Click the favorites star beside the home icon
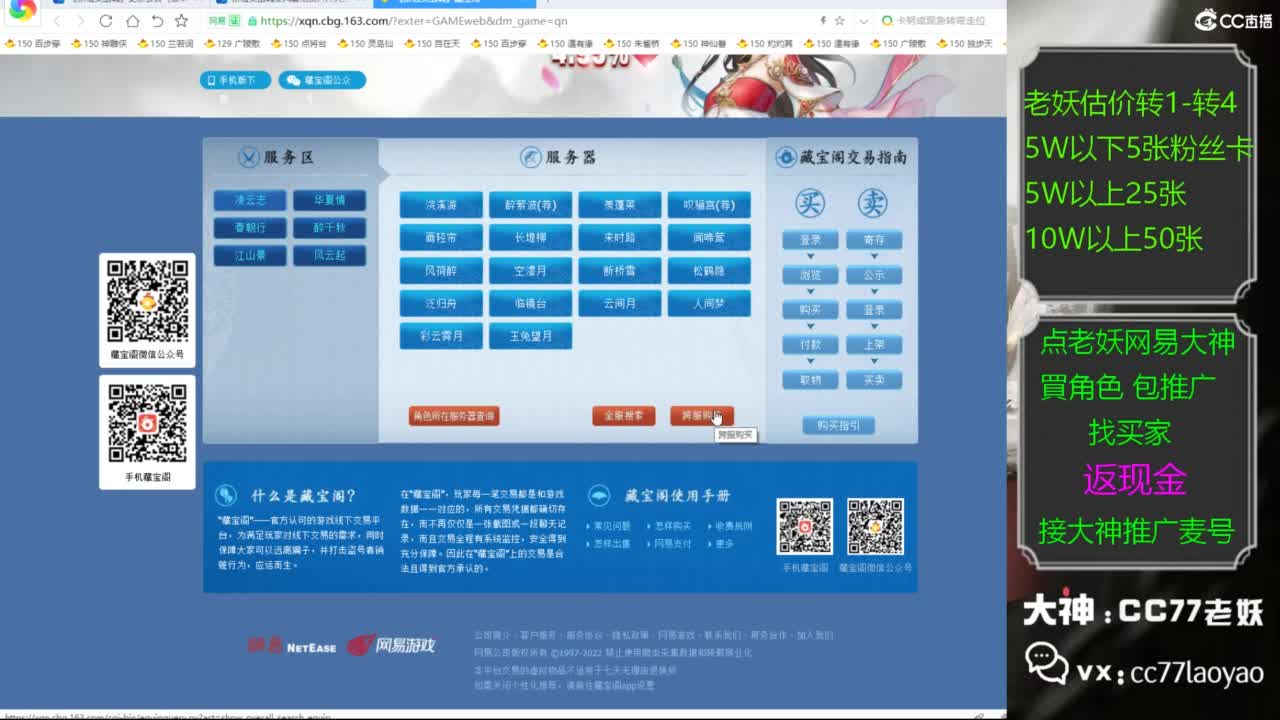Viewport: 1280px width, 720px height. 181,21
